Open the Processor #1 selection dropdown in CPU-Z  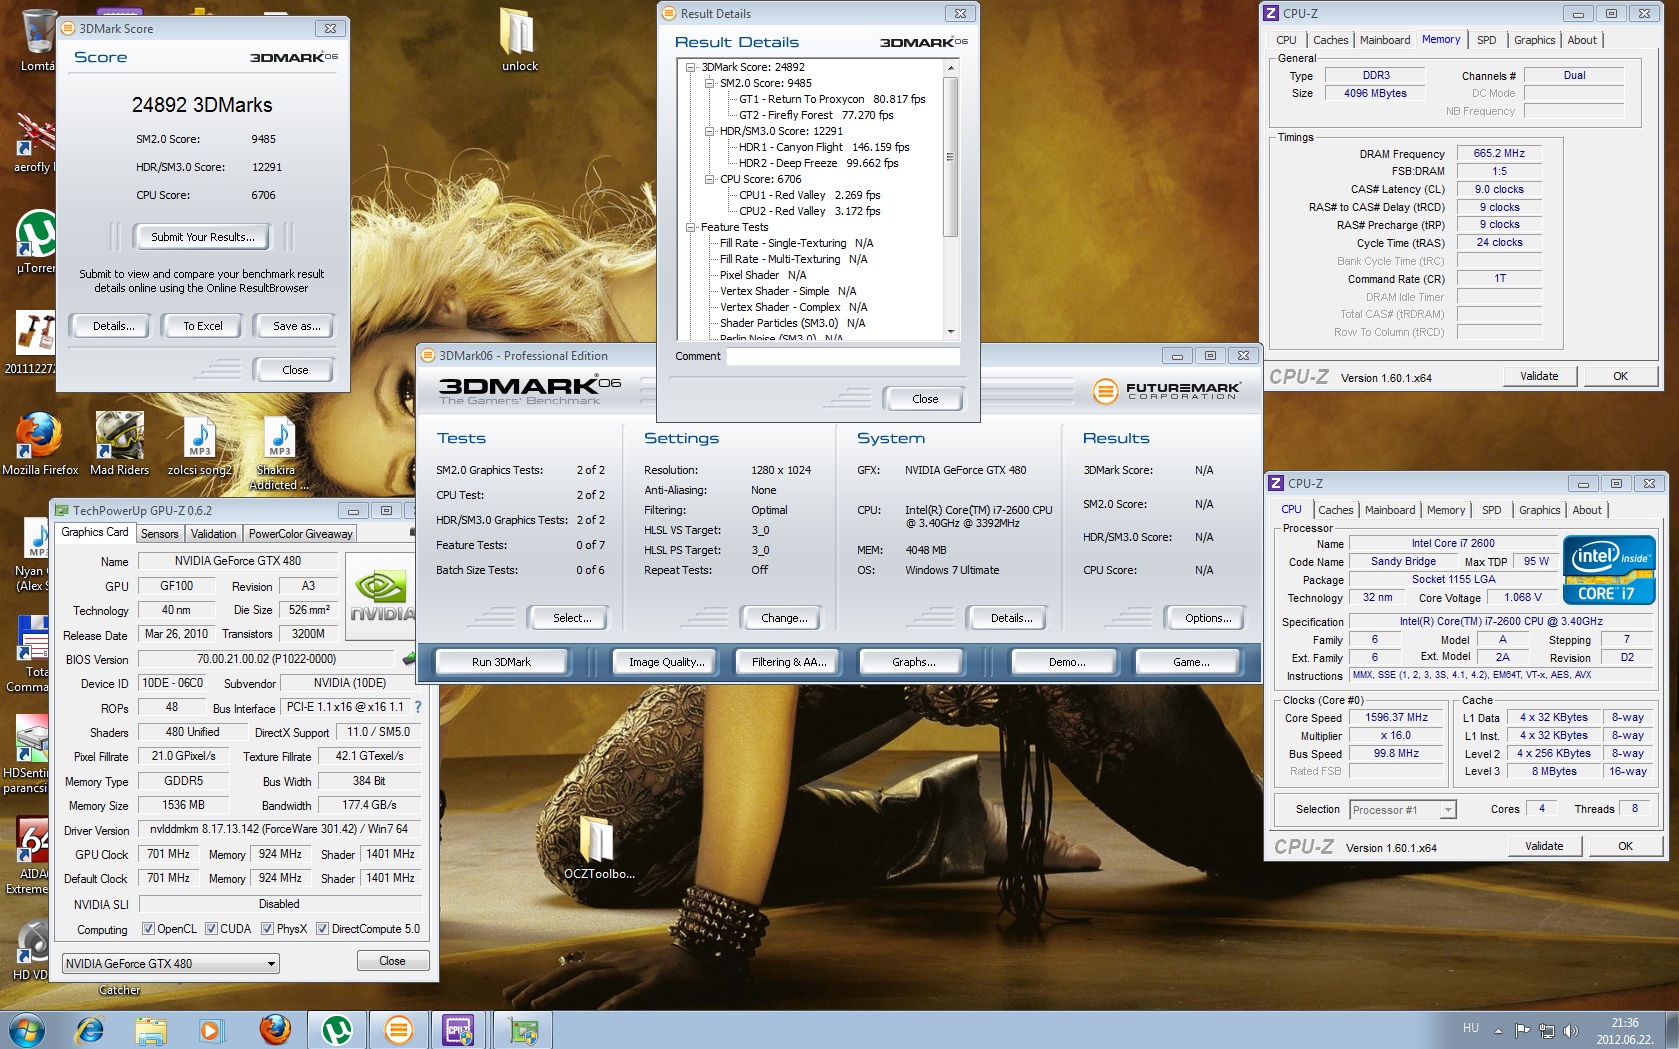[x=1403, y=810]
